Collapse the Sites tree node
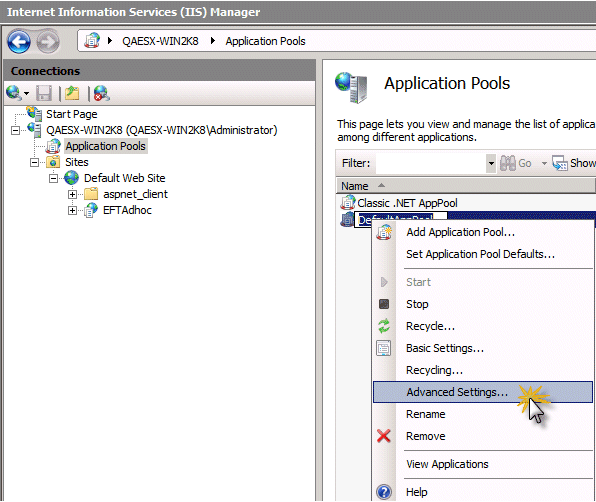This screenshot has height=502, width=596. coord(35,163)
